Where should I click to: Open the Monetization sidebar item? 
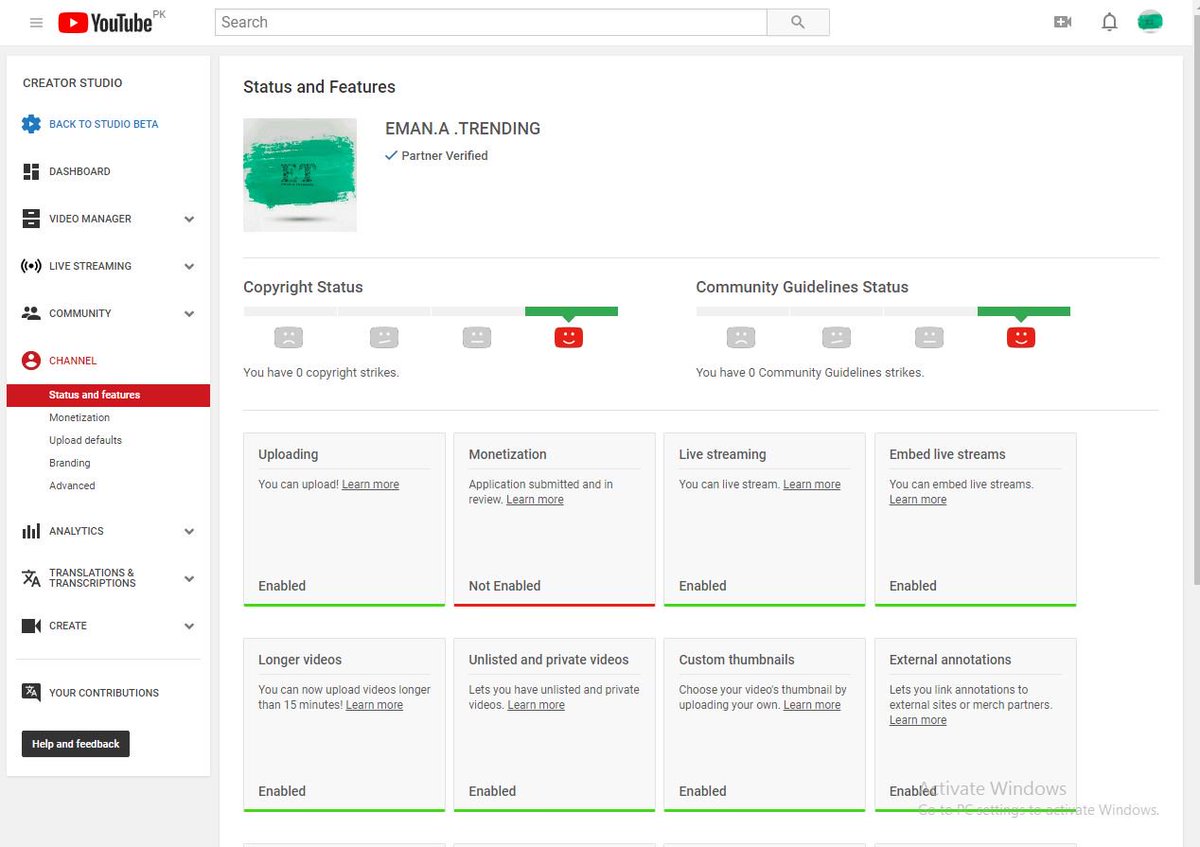pyautogui.click(x=80, y=418)
